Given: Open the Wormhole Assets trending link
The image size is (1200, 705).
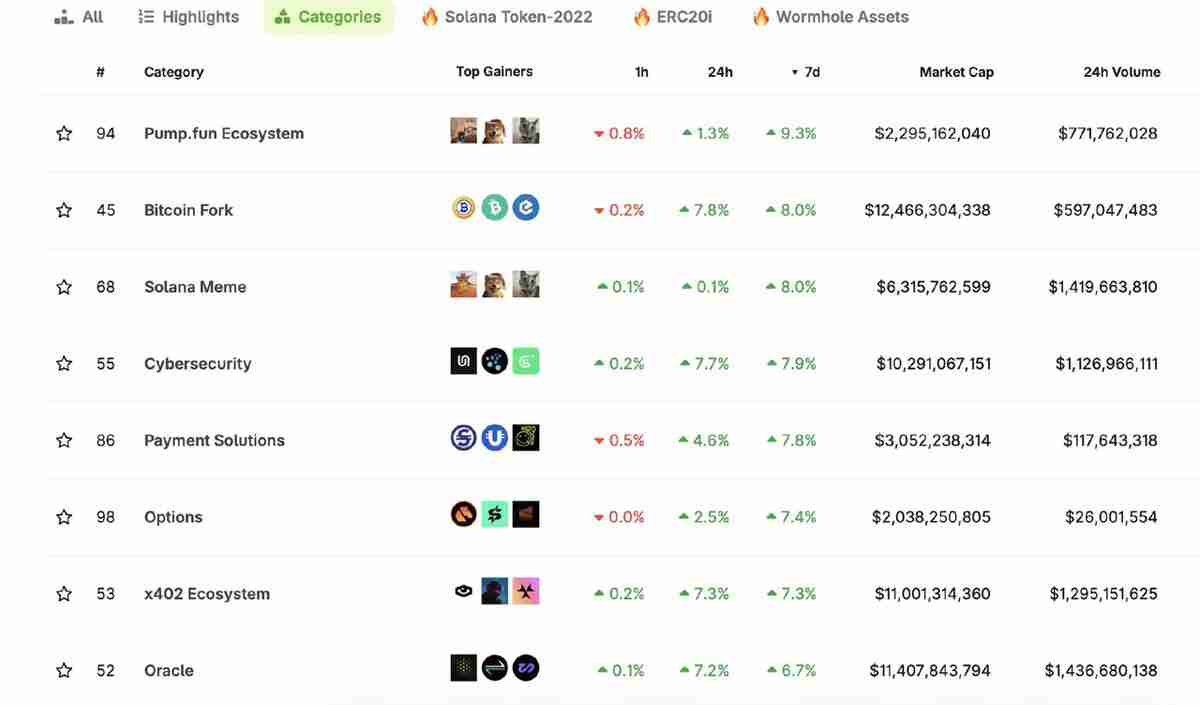Looking at the screenshot, I should pyautogui.click(x=830, y=17).
